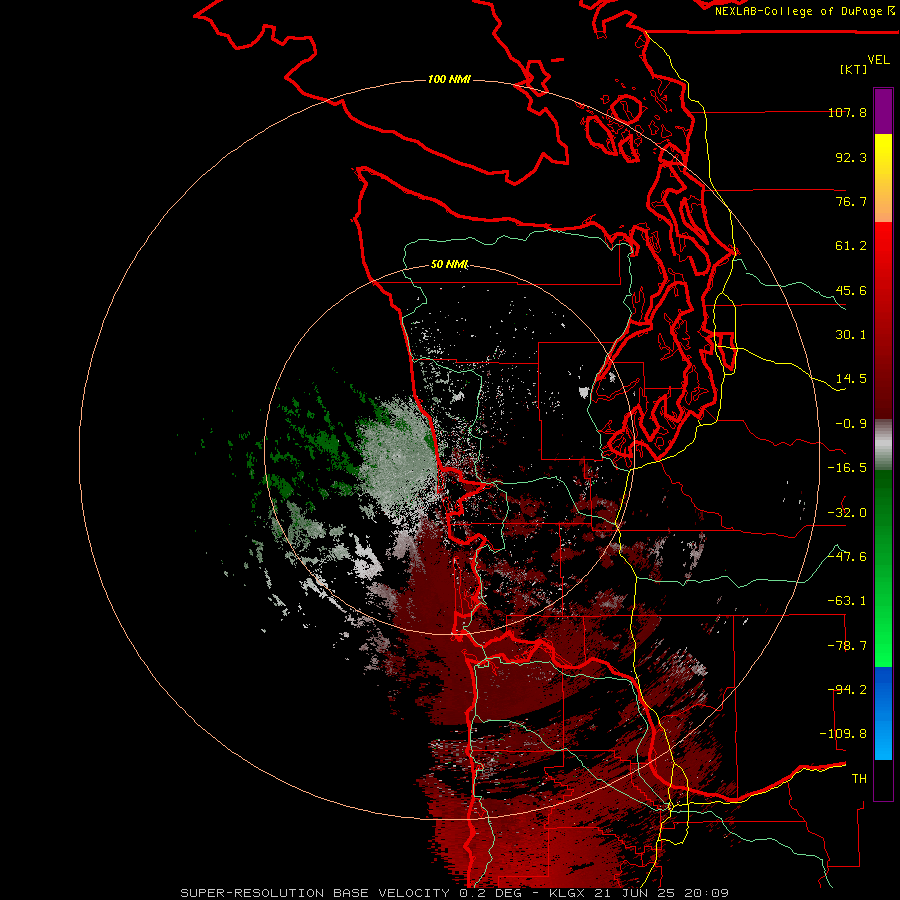Screen dimensions: 900x900
Task: Select the 14.5 scale value
Action: [x=851, y=379]
